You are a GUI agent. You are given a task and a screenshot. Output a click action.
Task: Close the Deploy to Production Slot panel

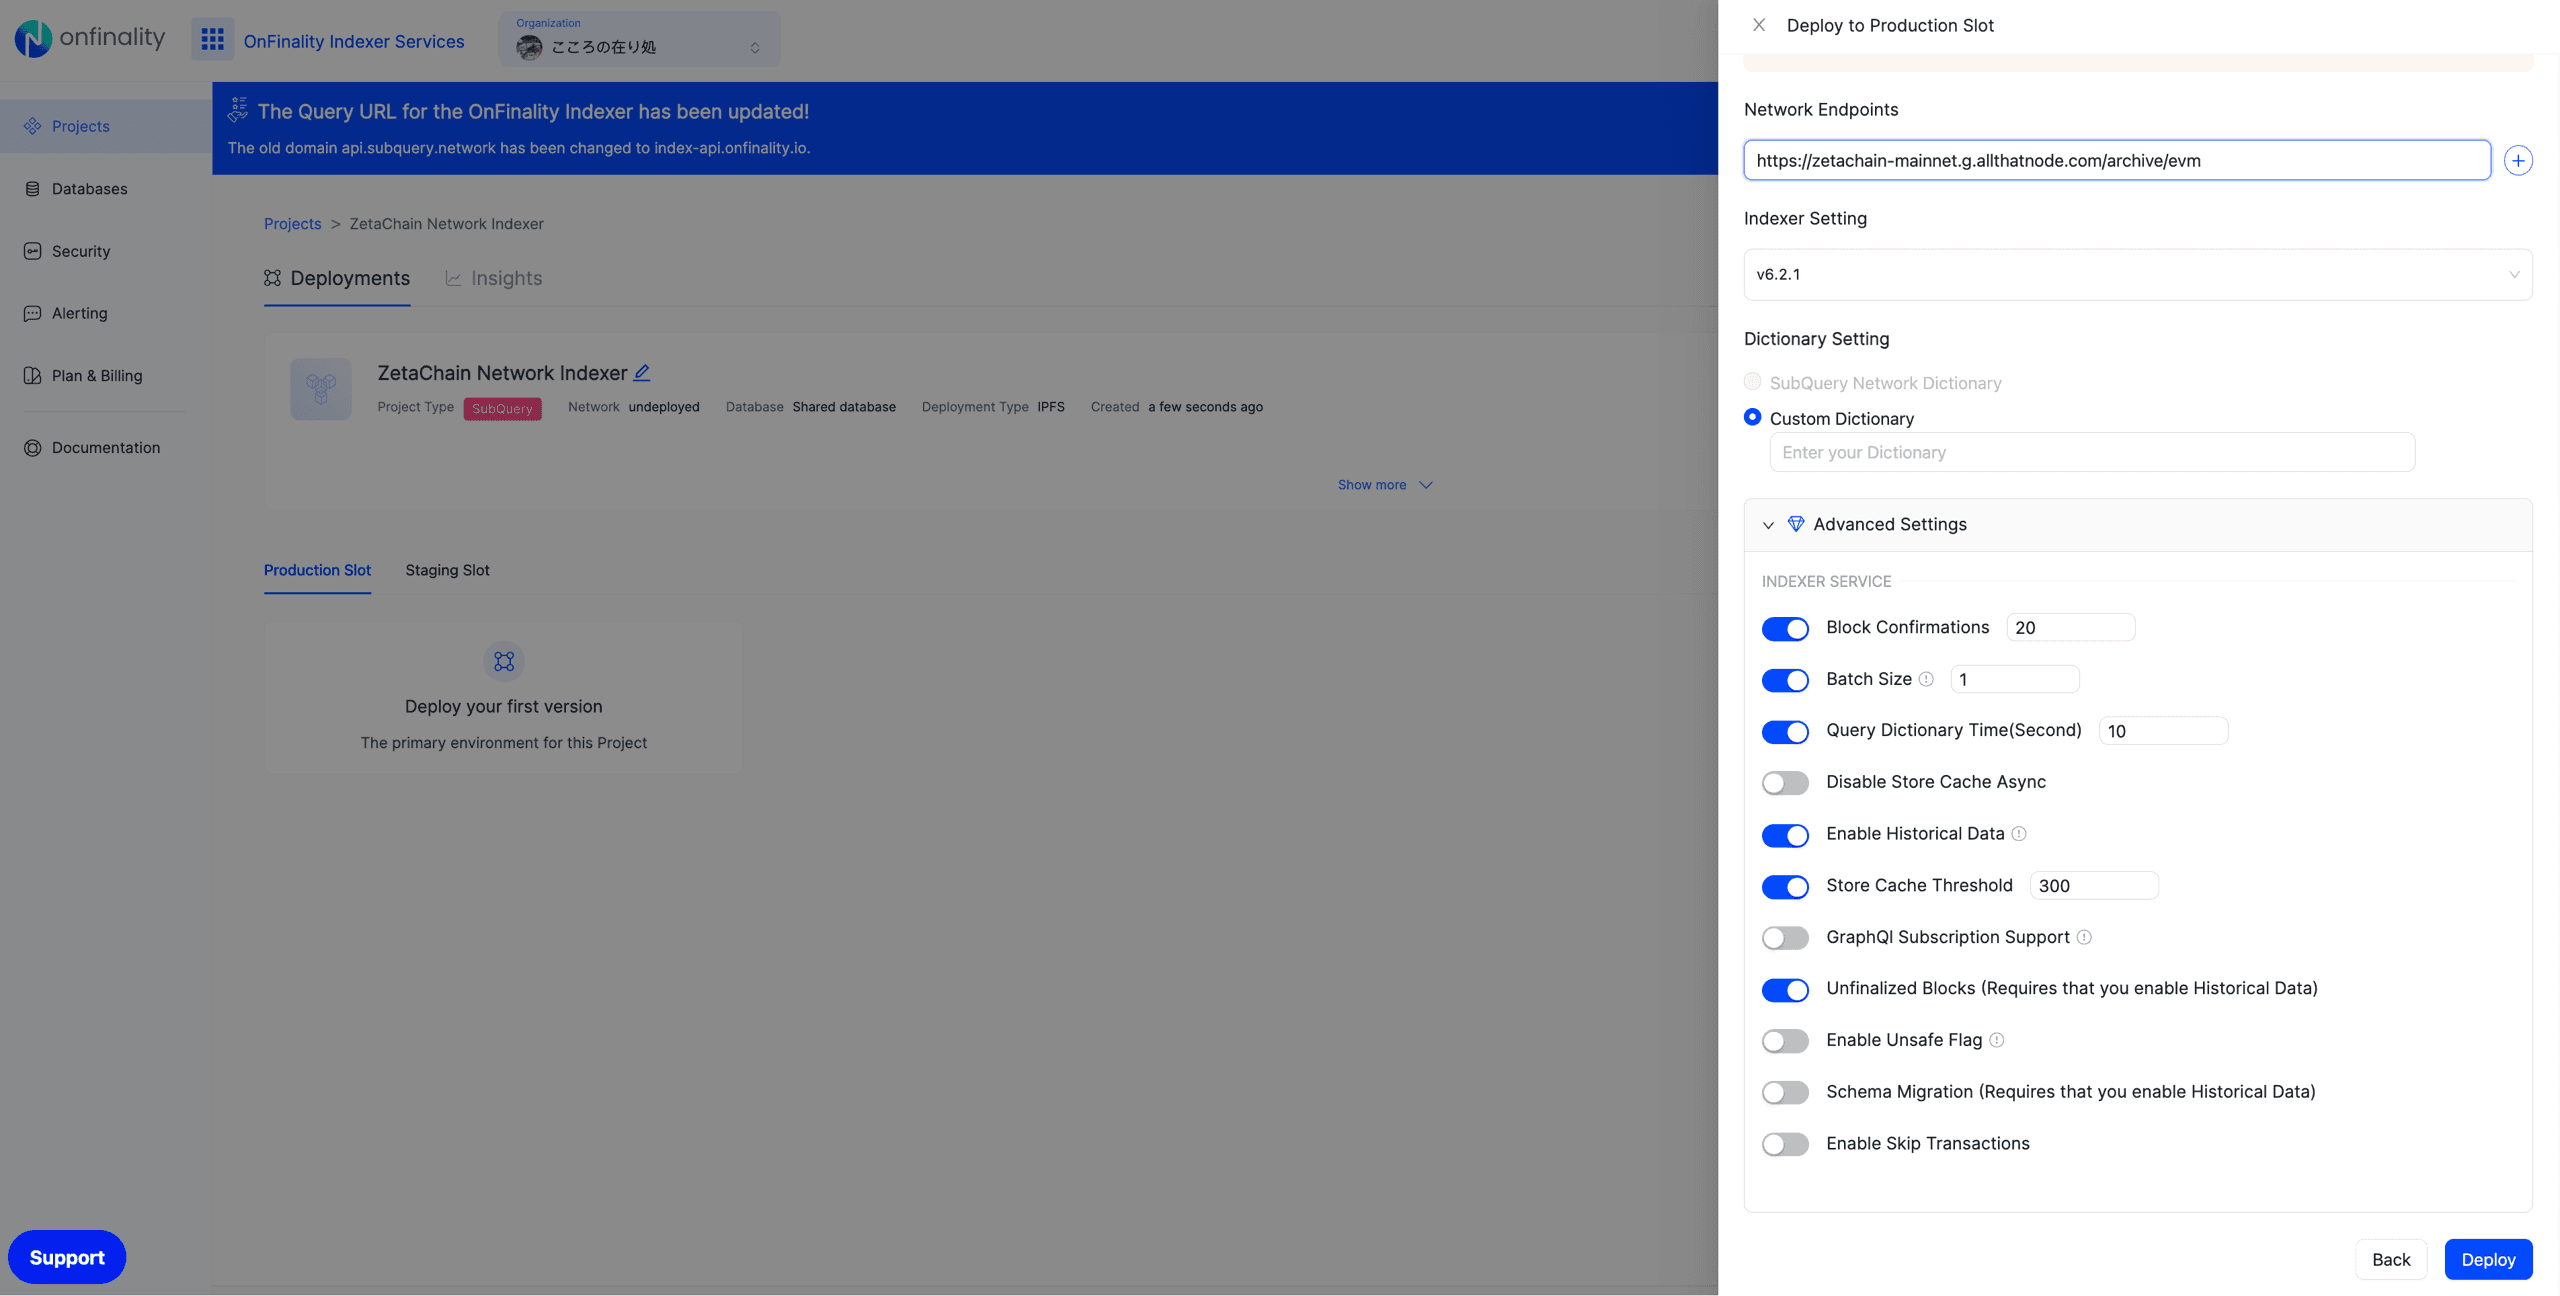1760,25
